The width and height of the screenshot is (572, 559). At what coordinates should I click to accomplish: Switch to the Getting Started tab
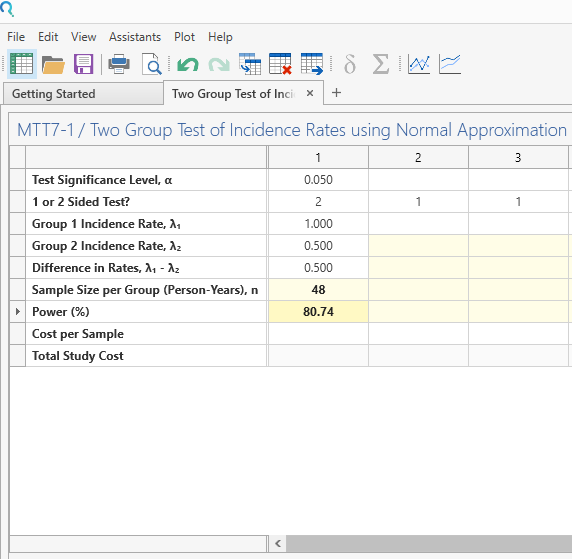[x=83, y=94]
